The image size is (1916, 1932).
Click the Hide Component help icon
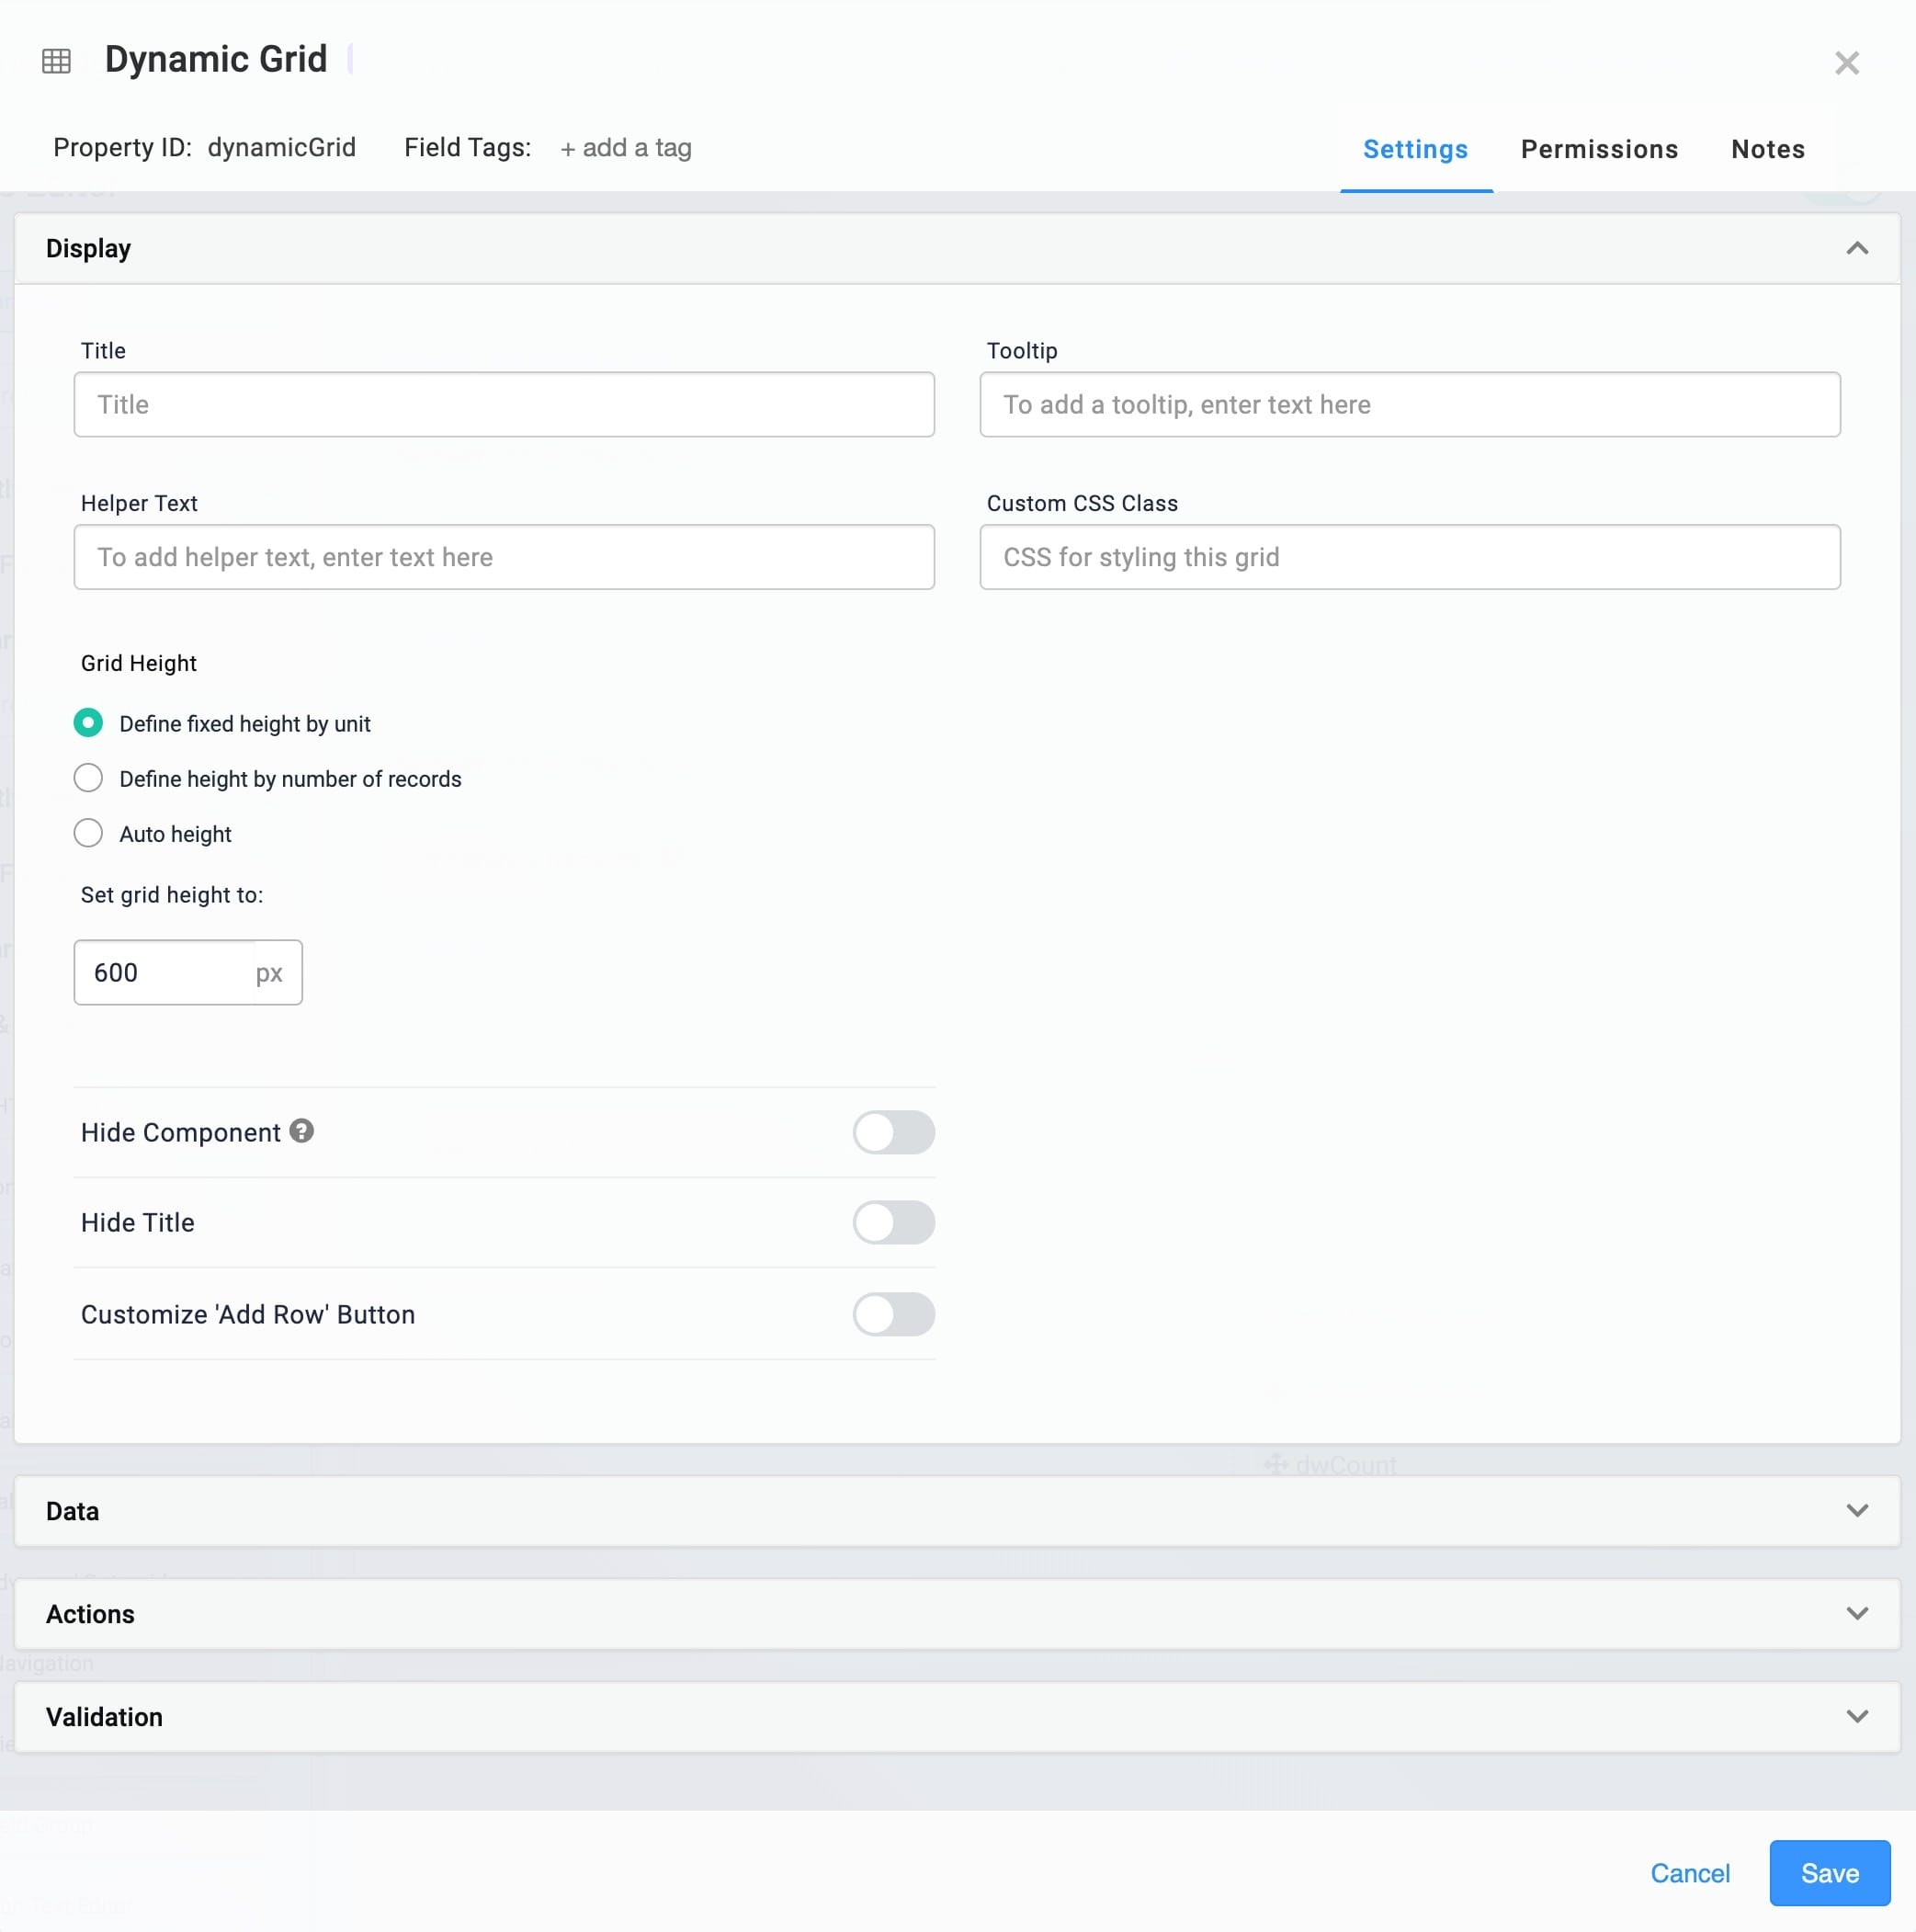(x=301, y=1131)
